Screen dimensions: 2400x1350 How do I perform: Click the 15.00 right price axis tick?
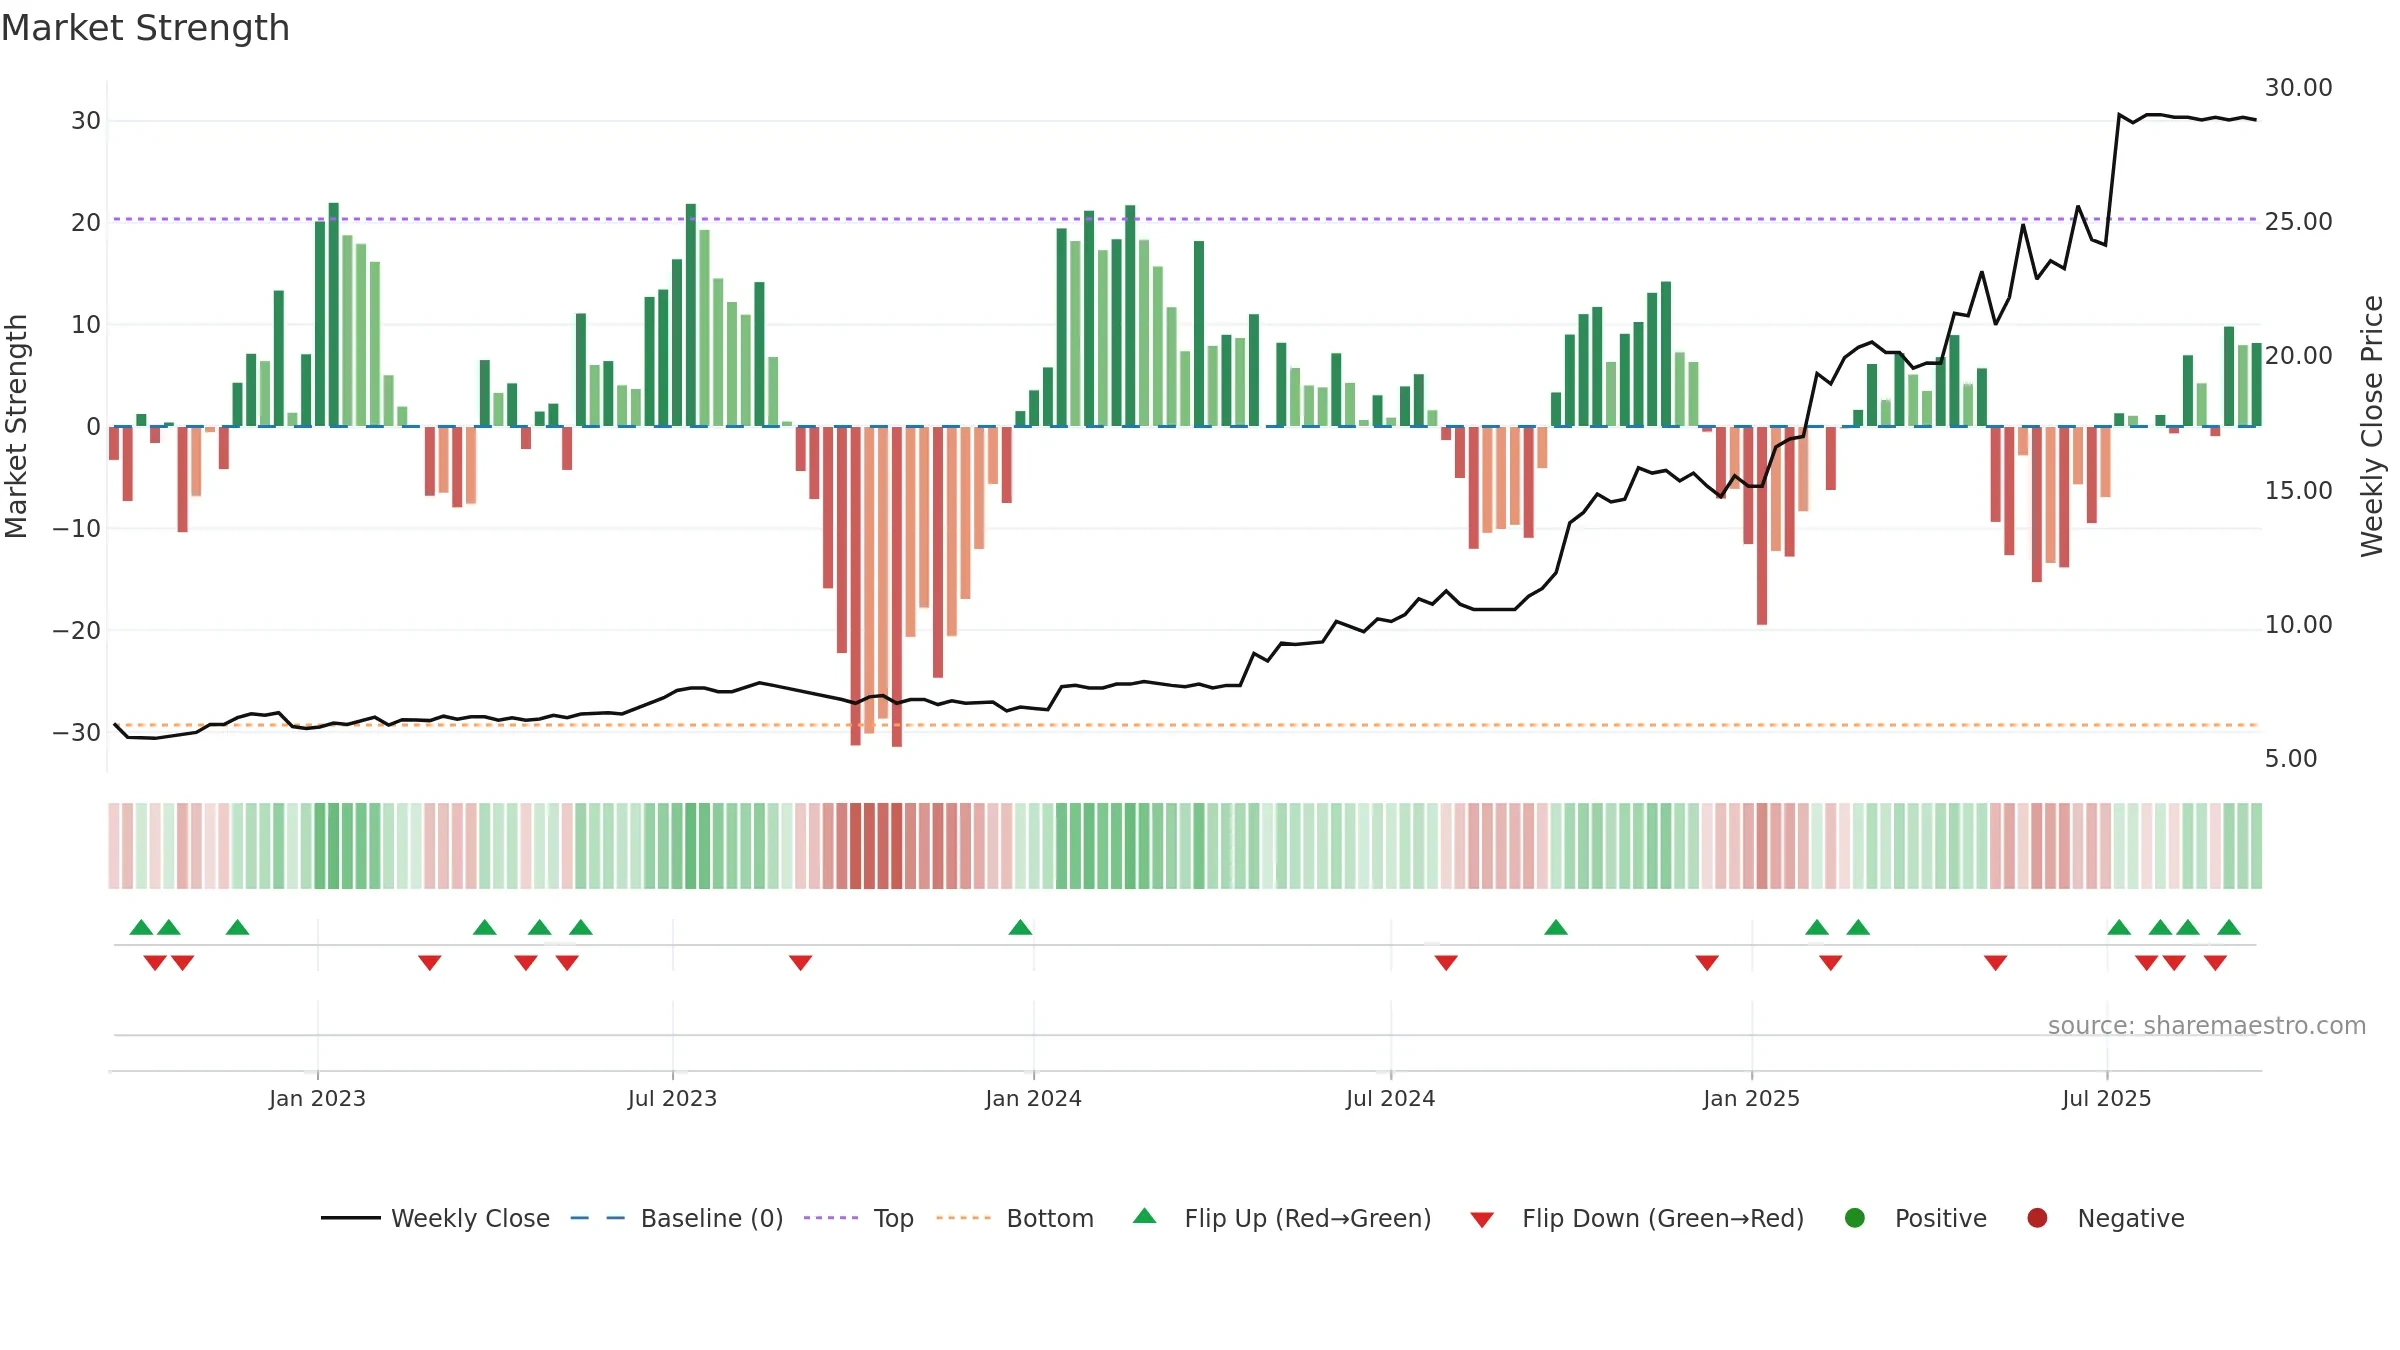2298,491
